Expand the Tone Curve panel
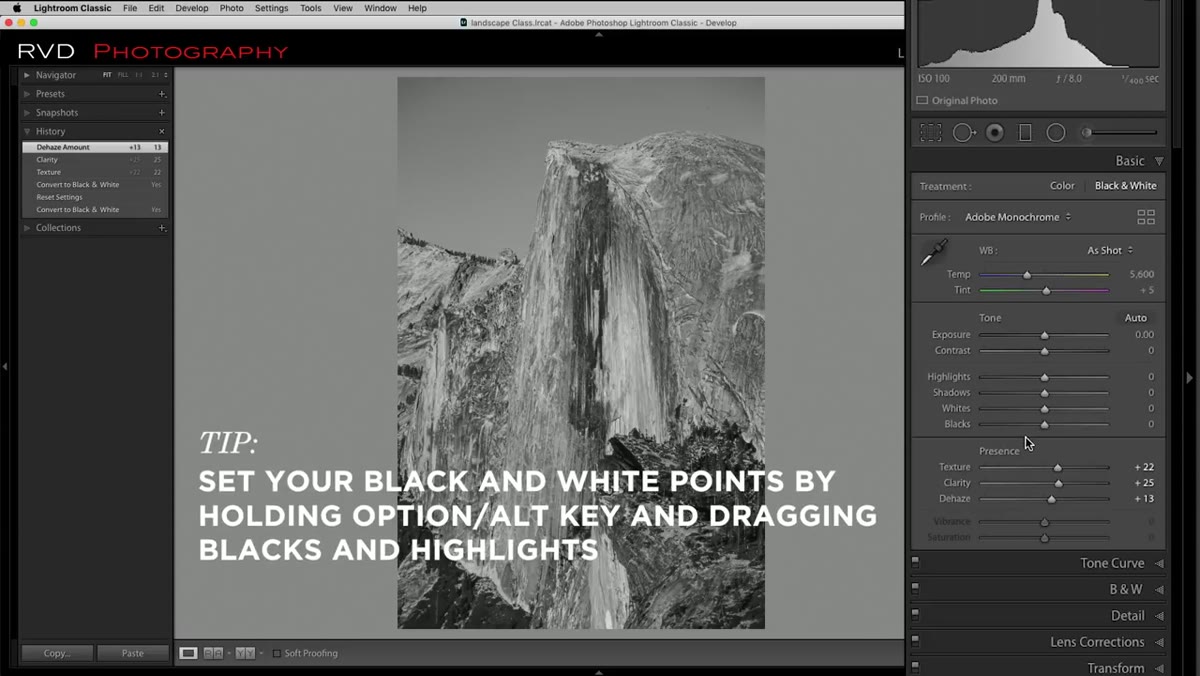Image resolution: width=1200 pixels, height=676 pixels. [1159, 564]
